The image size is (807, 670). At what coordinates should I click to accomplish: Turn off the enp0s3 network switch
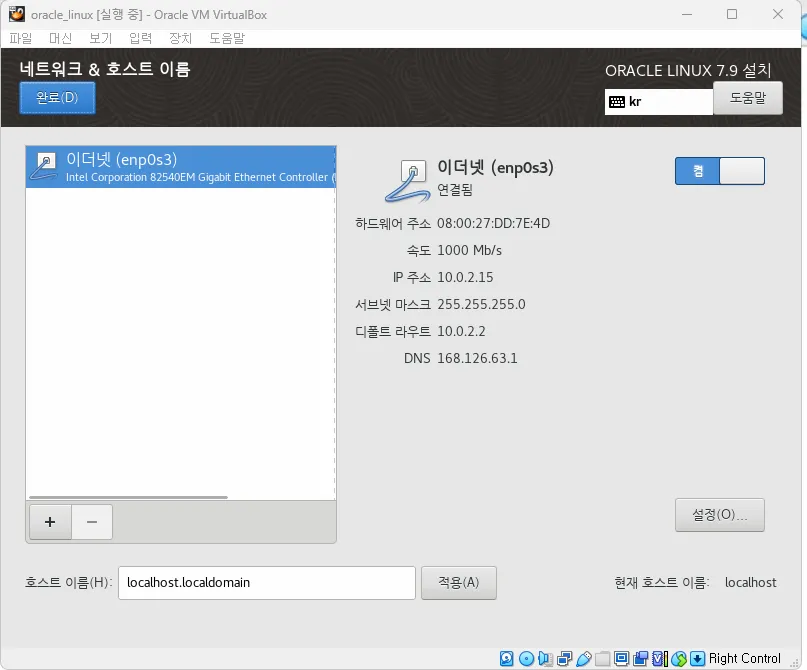(x=720, y=171)
